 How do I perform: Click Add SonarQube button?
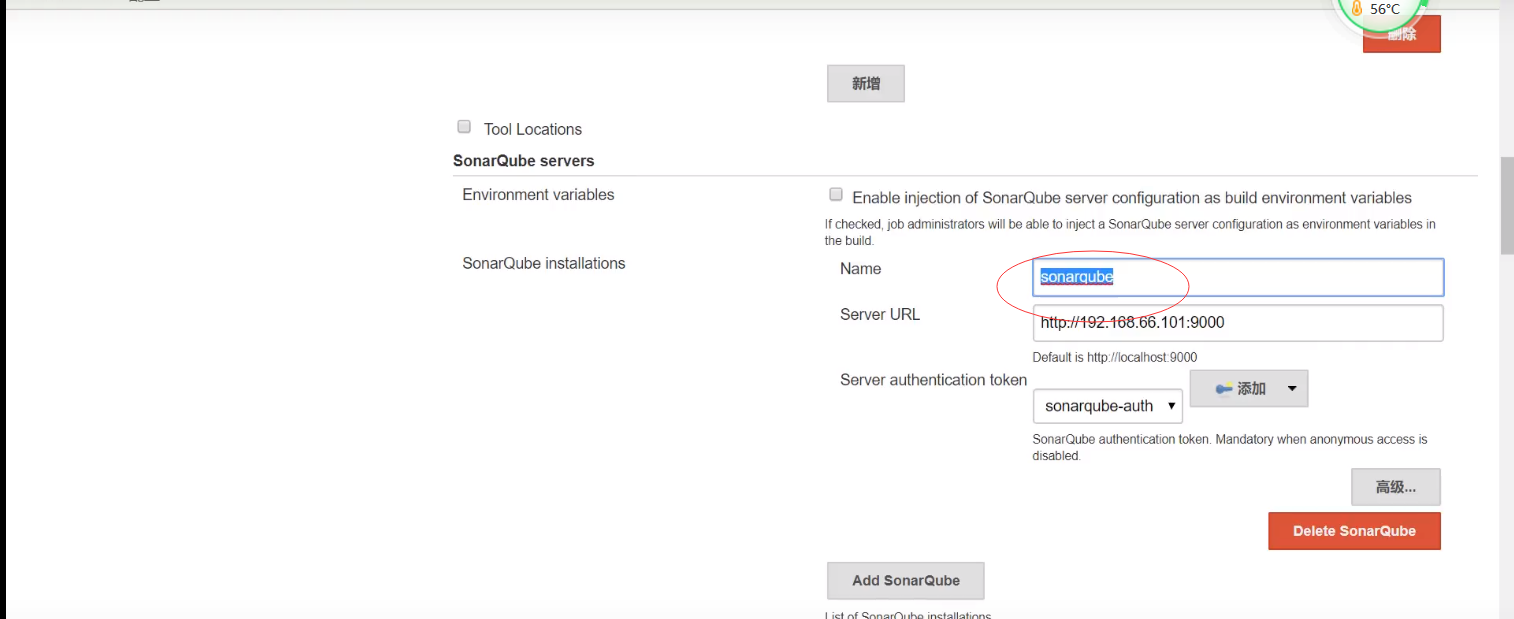pyautogui.click(x=906, y=580)
